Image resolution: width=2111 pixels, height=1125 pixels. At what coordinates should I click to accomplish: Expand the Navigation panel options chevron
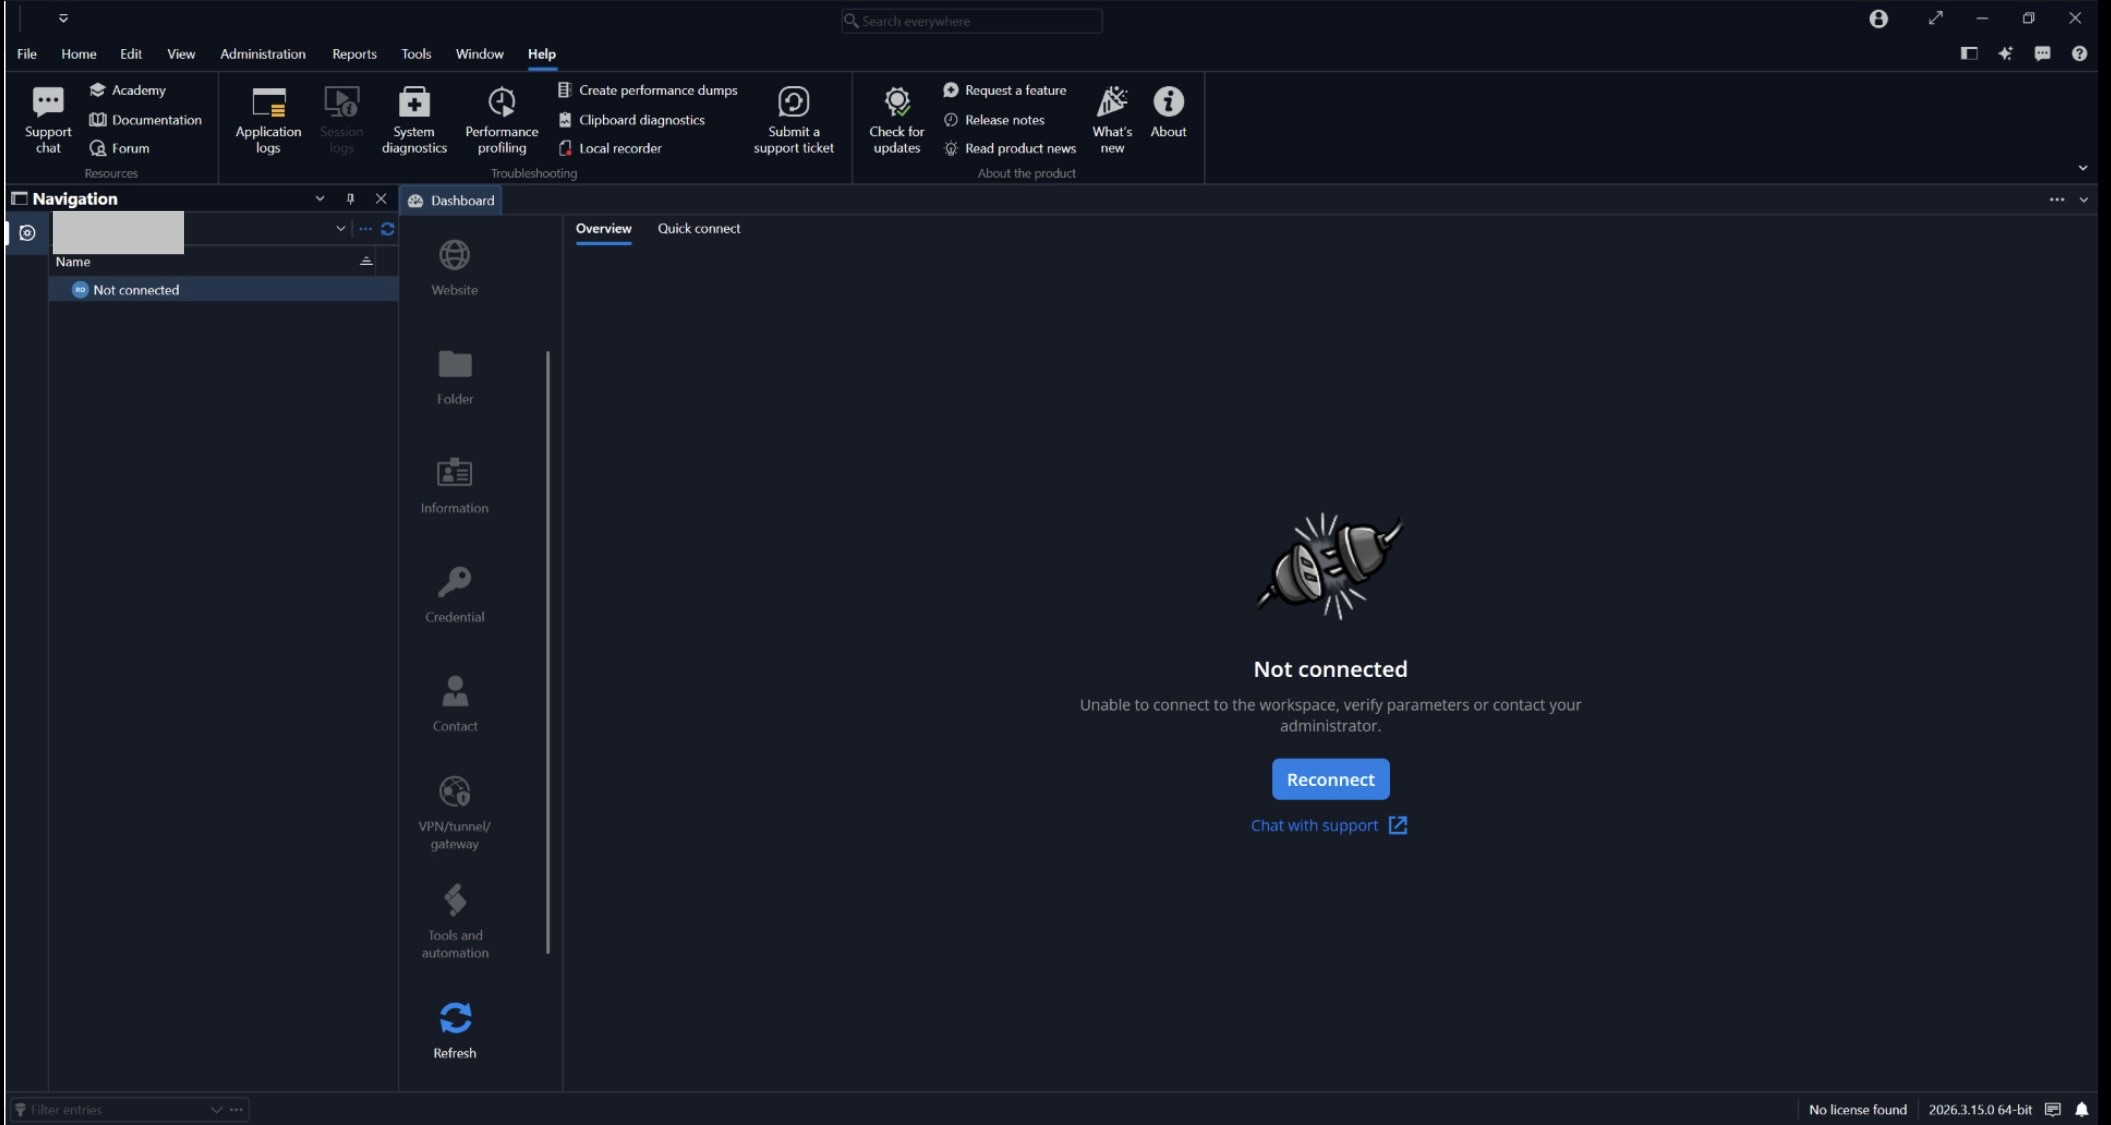320,199
